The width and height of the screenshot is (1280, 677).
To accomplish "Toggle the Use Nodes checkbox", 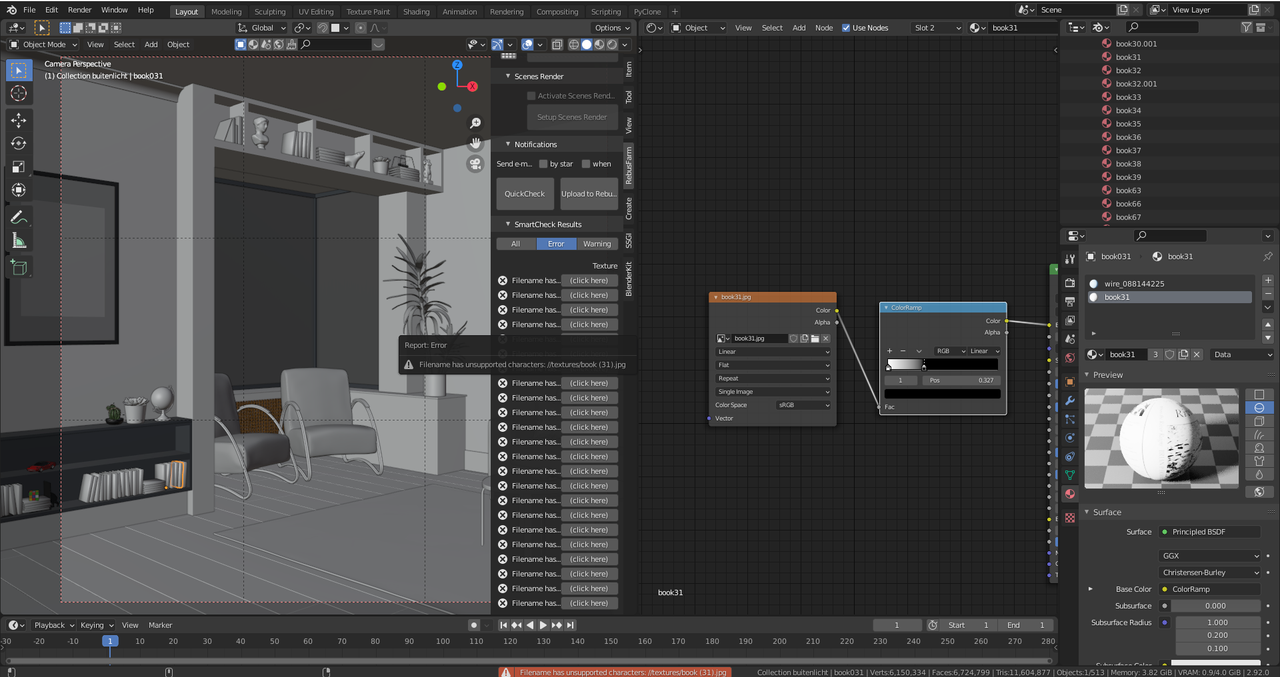I will point(846,28).
